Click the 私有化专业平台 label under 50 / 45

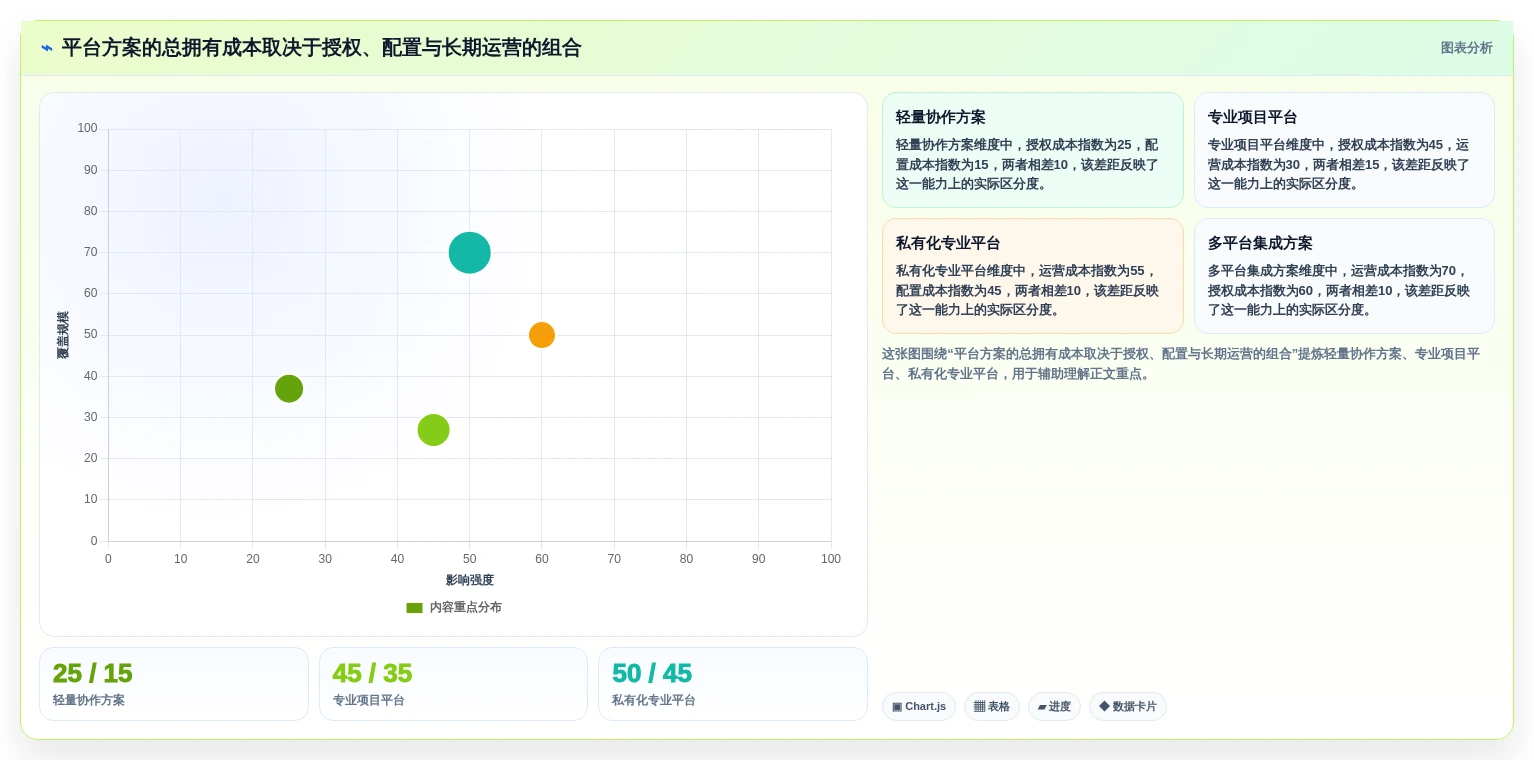pyautogui.click(x=654, y=700)
